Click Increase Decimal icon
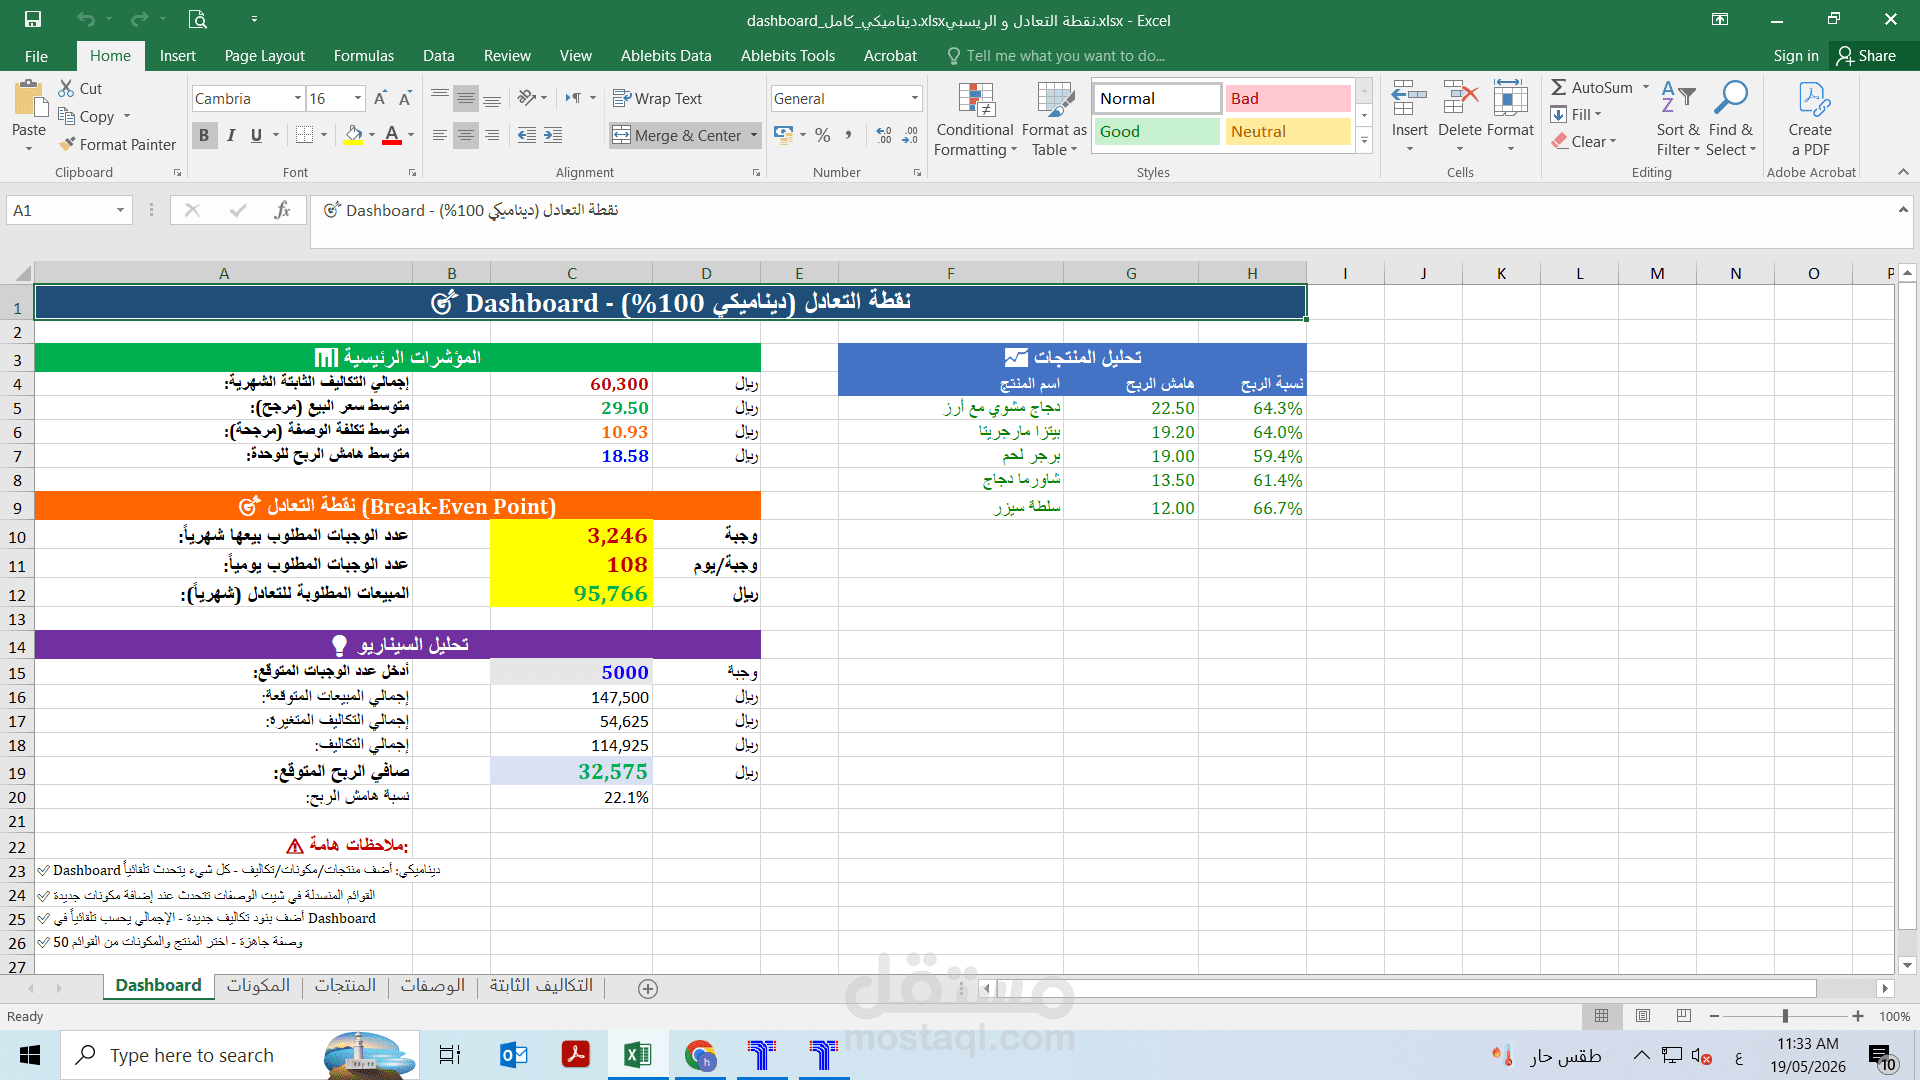This screenshot has height=1080, width=1920. (x=884, y=135)
